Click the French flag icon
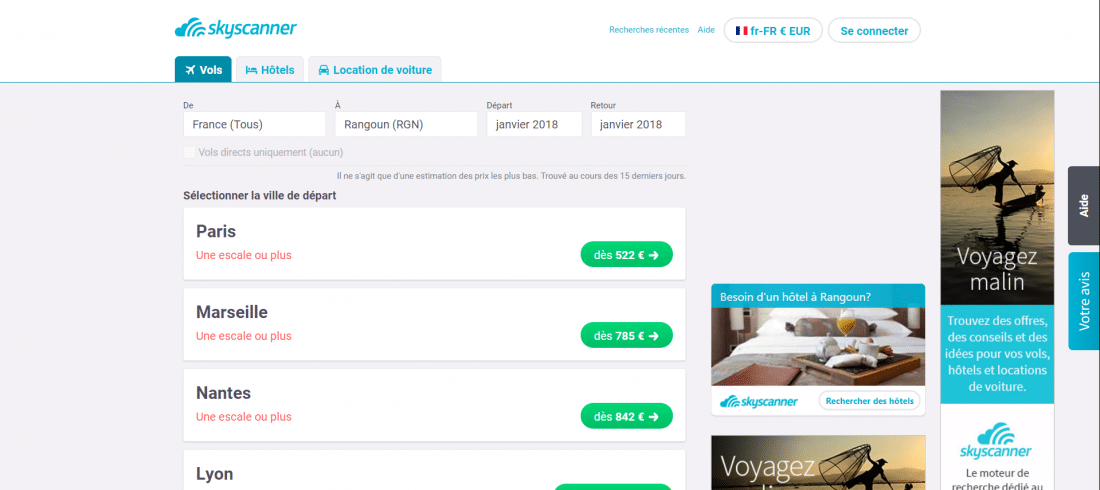 pyautogui.click(x=742, y=31)
